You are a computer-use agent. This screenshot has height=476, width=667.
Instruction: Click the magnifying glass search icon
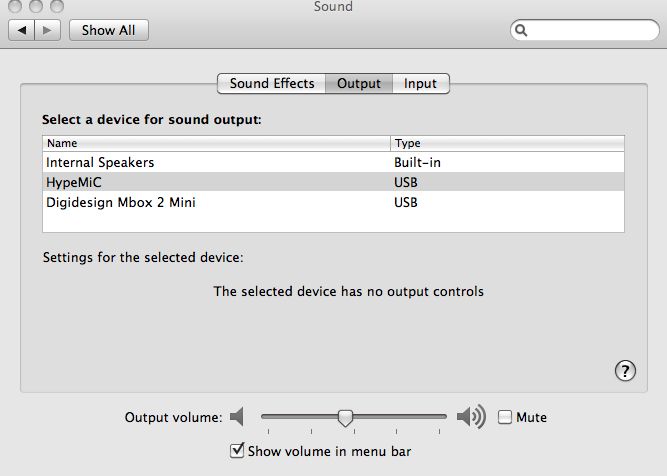521,30
